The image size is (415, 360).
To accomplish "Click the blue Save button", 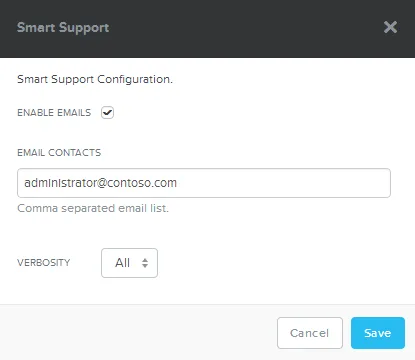I will tap(378, 333).
